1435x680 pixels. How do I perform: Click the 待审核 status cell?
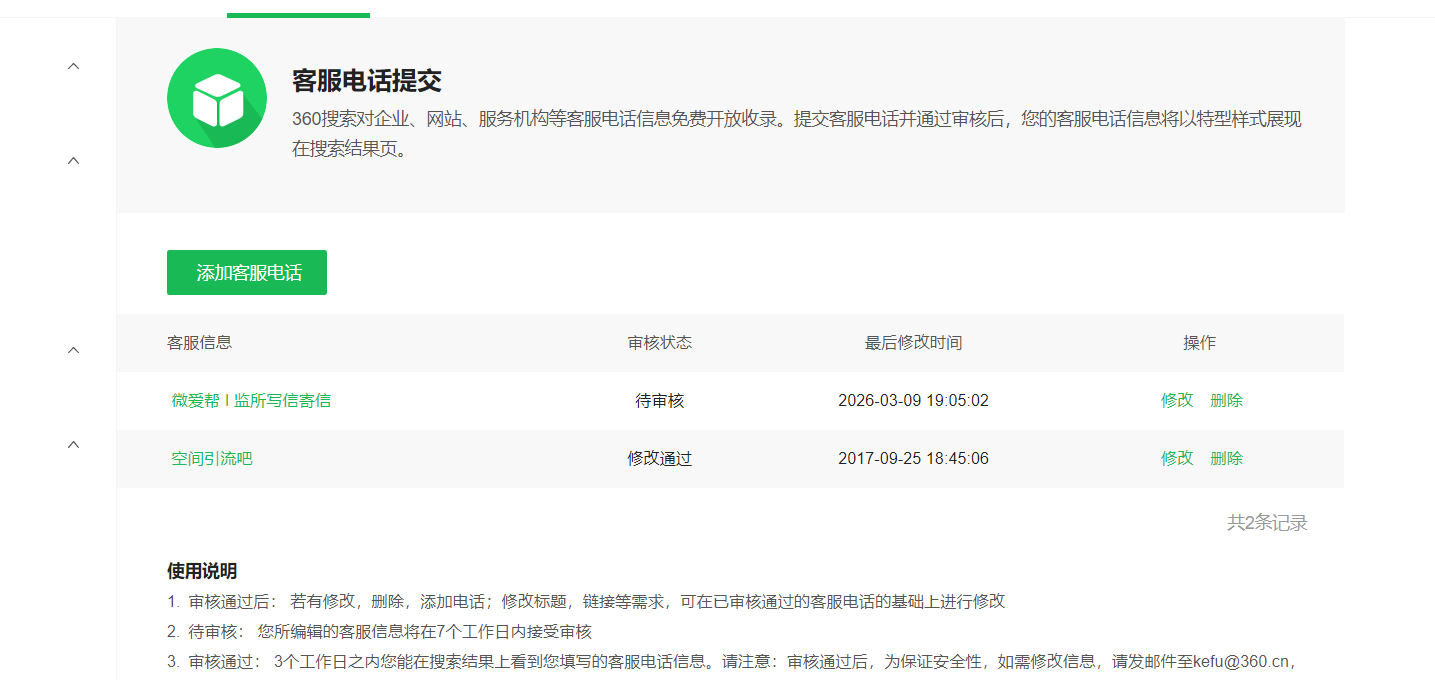click(660, 401)
